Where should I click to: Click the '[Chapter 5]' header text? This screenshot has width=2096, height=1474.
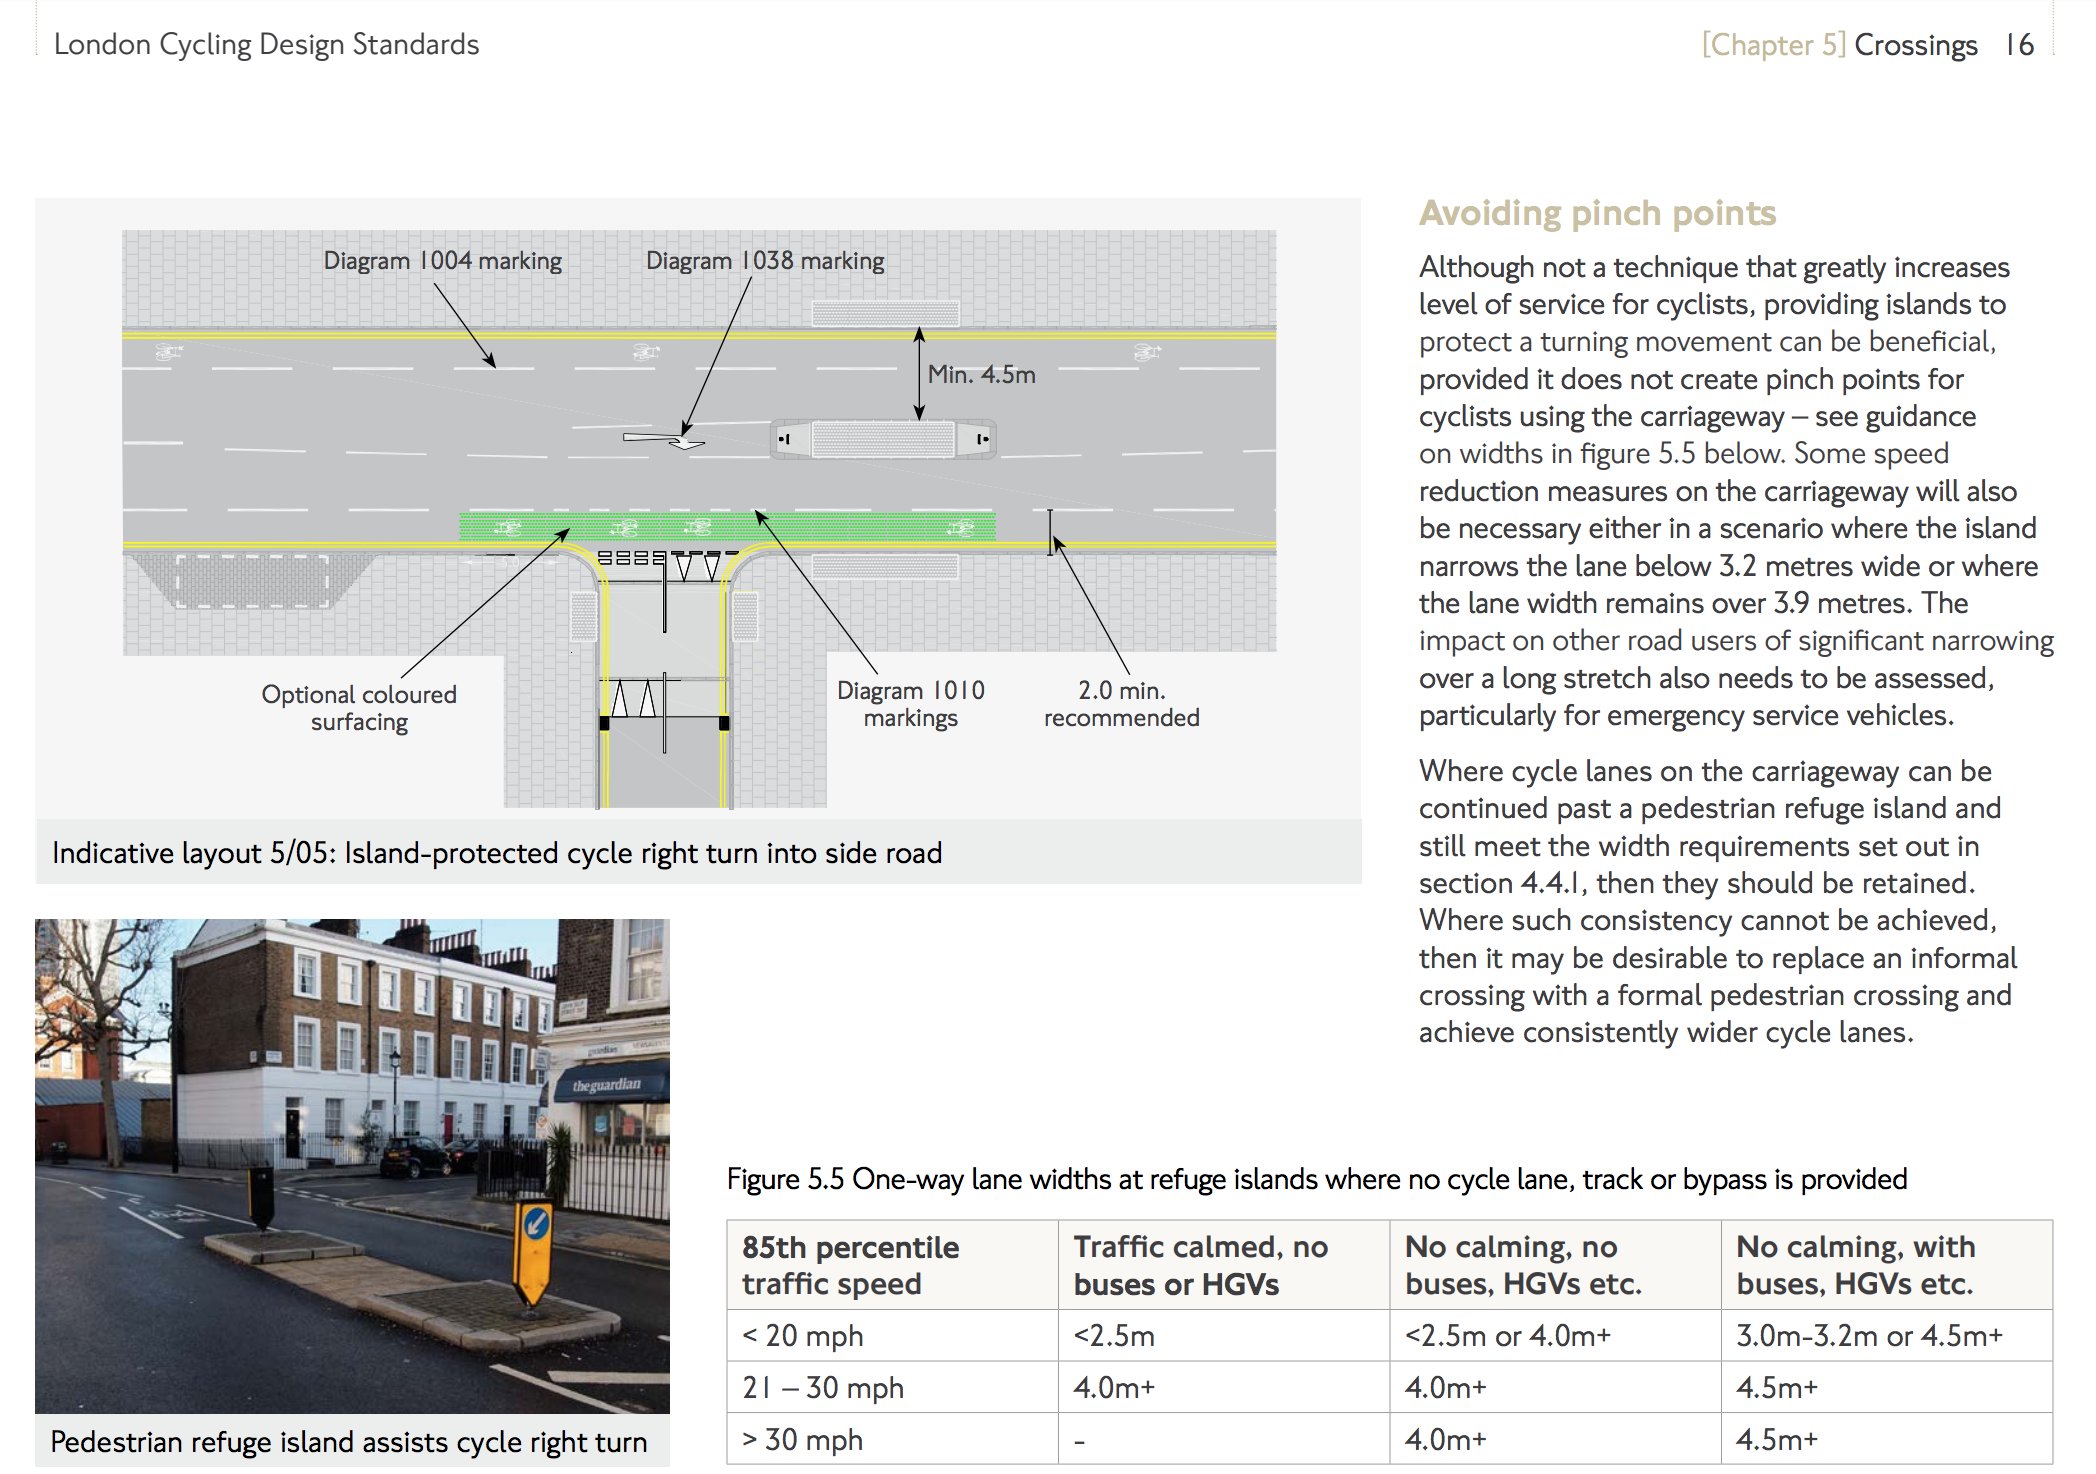point(1773,45)
